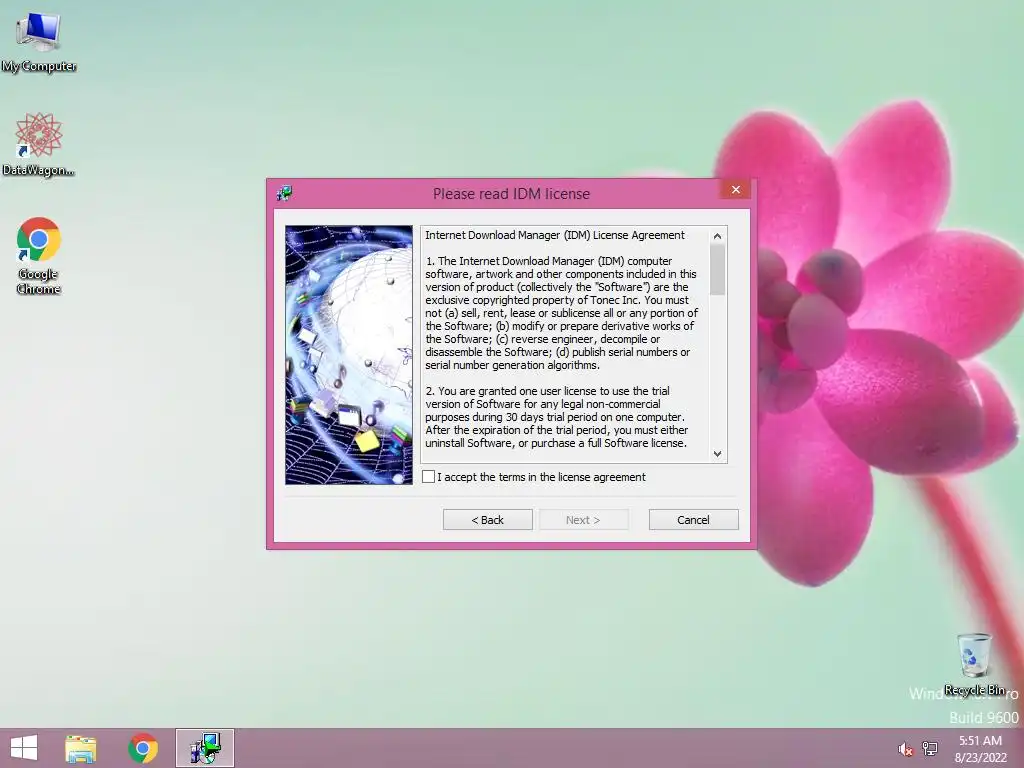Open File Explorer from the taskbar
Screen dimensions: 1024x768
coord(81,748)
